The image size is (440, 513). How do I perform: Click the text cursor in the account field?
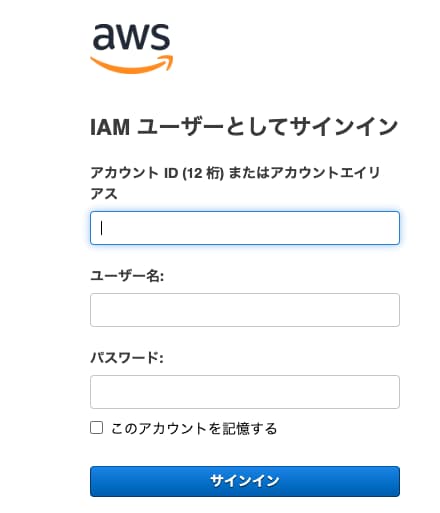coord(102,228)
